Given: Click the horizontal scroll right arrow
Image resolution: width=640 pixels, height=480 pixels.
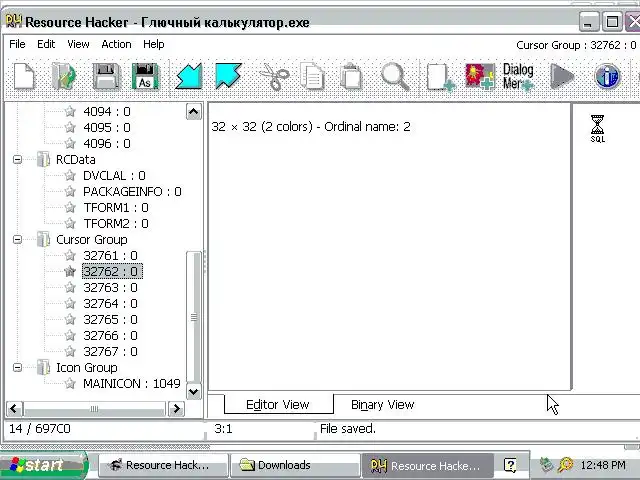Looking at the screenshot, I should (177, 409).
